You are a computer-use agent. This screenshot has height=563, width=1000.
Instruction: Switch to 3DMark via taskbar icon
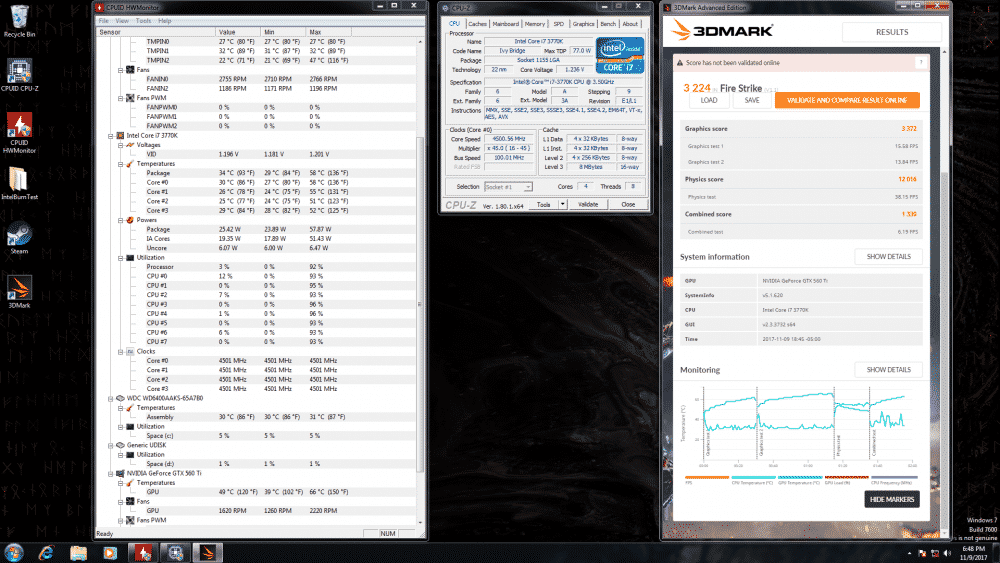tap(208, 553)
